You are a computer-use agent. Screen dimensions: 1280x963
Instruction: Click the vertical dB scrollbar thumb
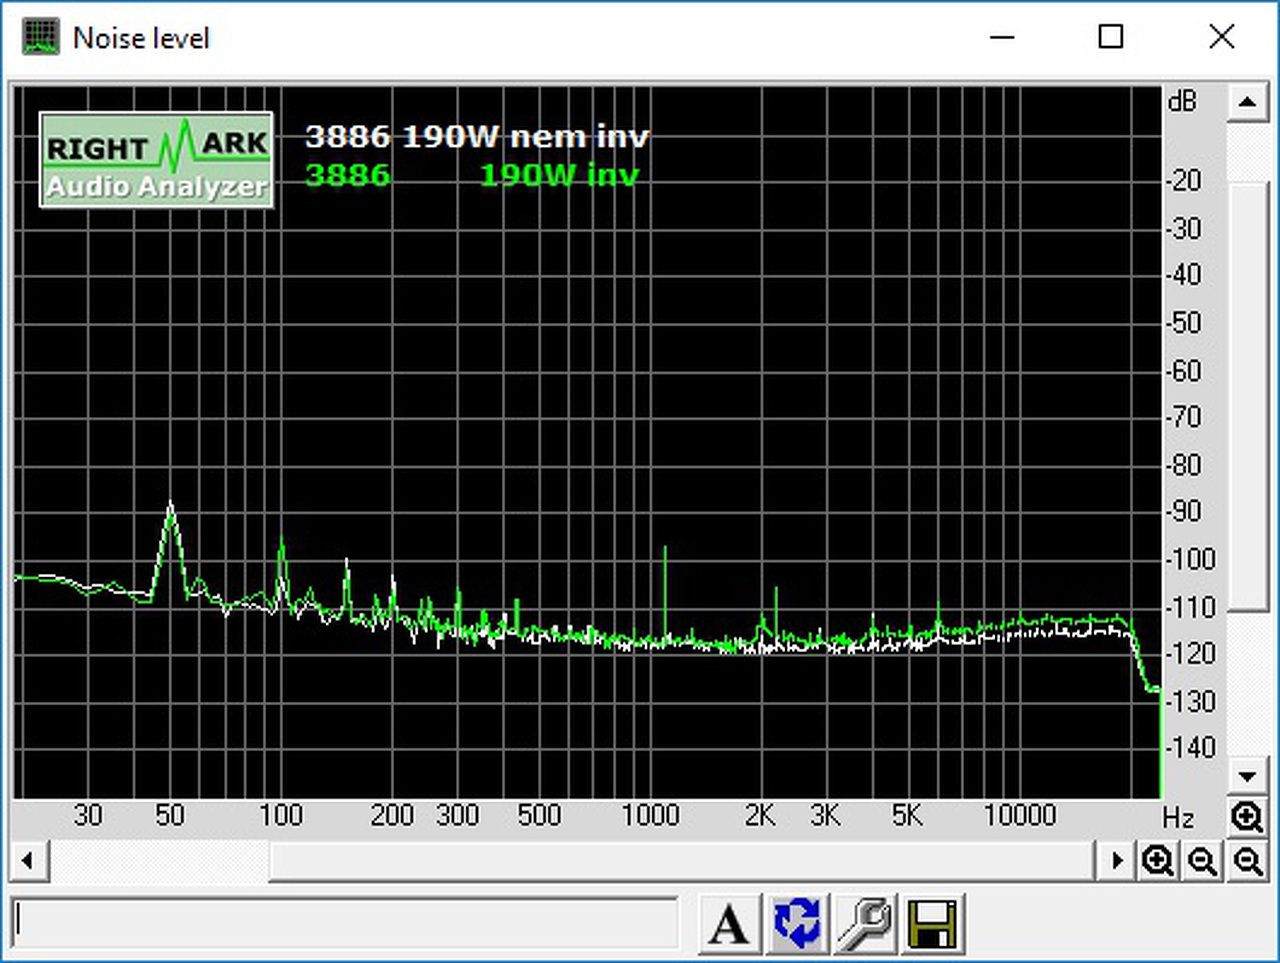(1247, 397)
